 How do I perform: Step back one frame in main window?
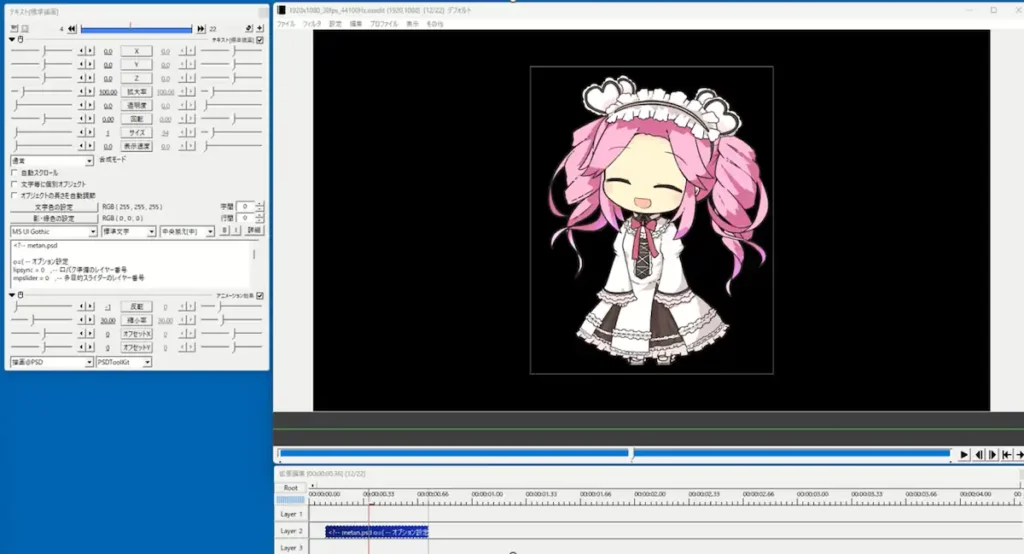tap(978, 455)
